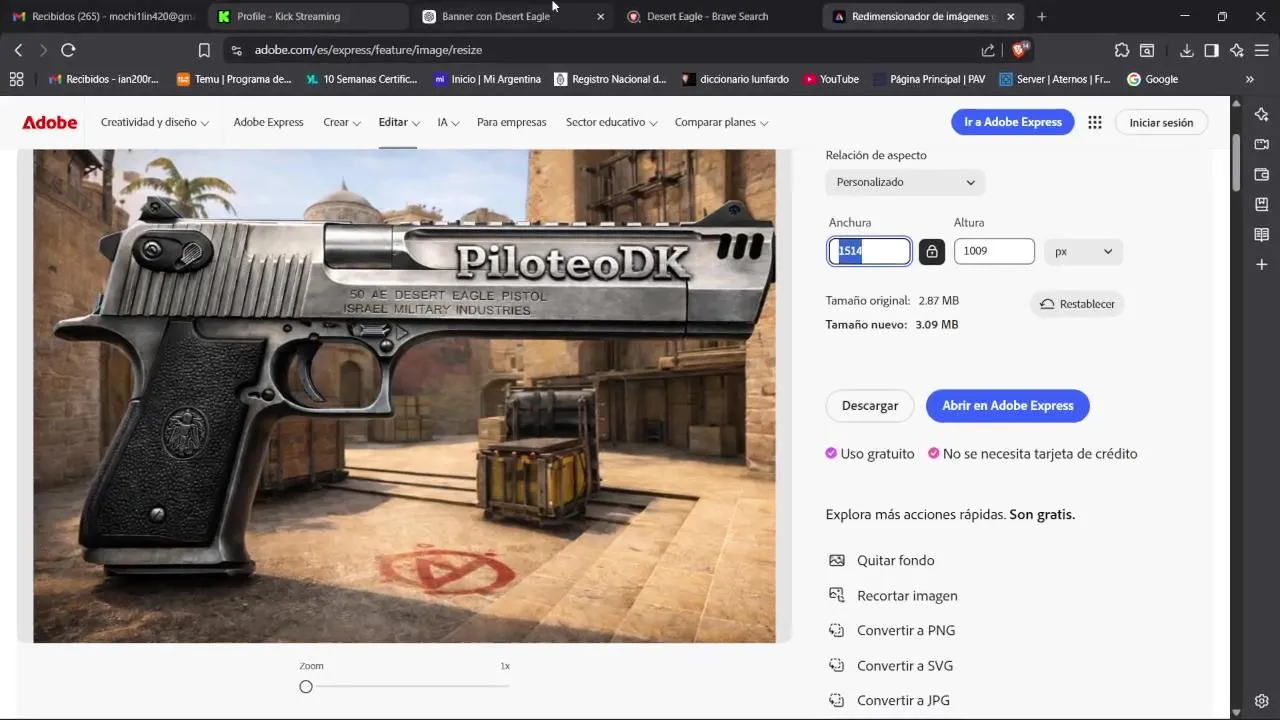Open Brave Talk video icon in sidebar
The image size is (1280, 720).
[x=1262, y=144]
